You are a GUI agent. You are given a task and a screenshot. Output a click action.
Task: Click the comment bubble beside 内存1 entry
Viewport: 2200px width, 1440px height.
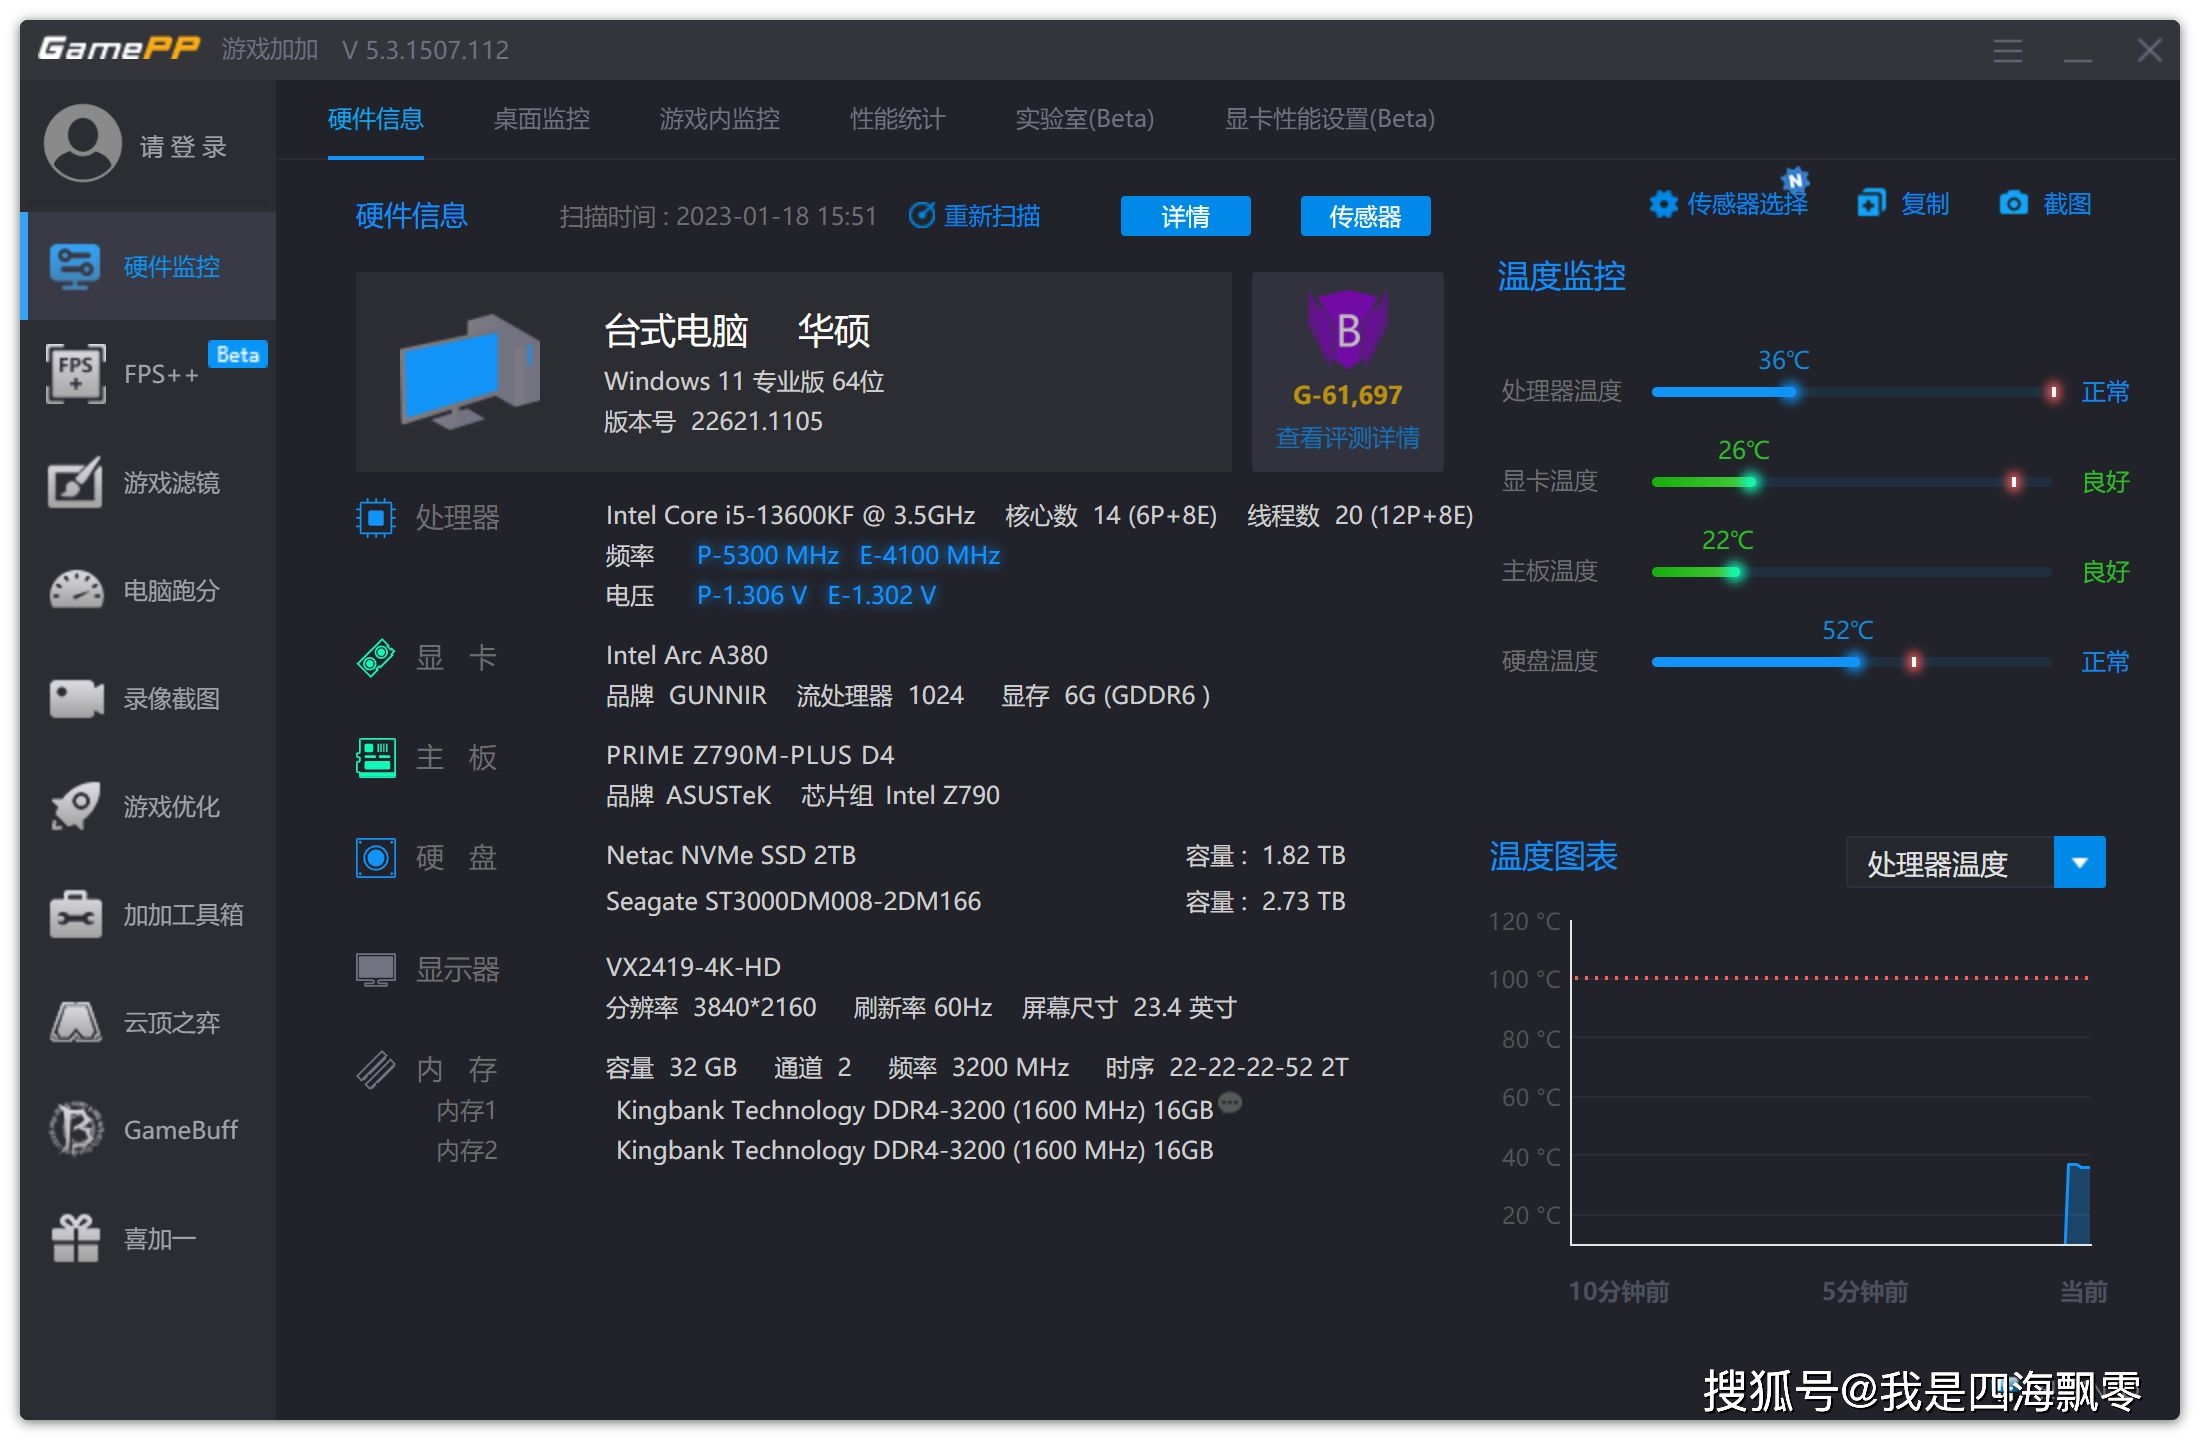point(1230,1102)
